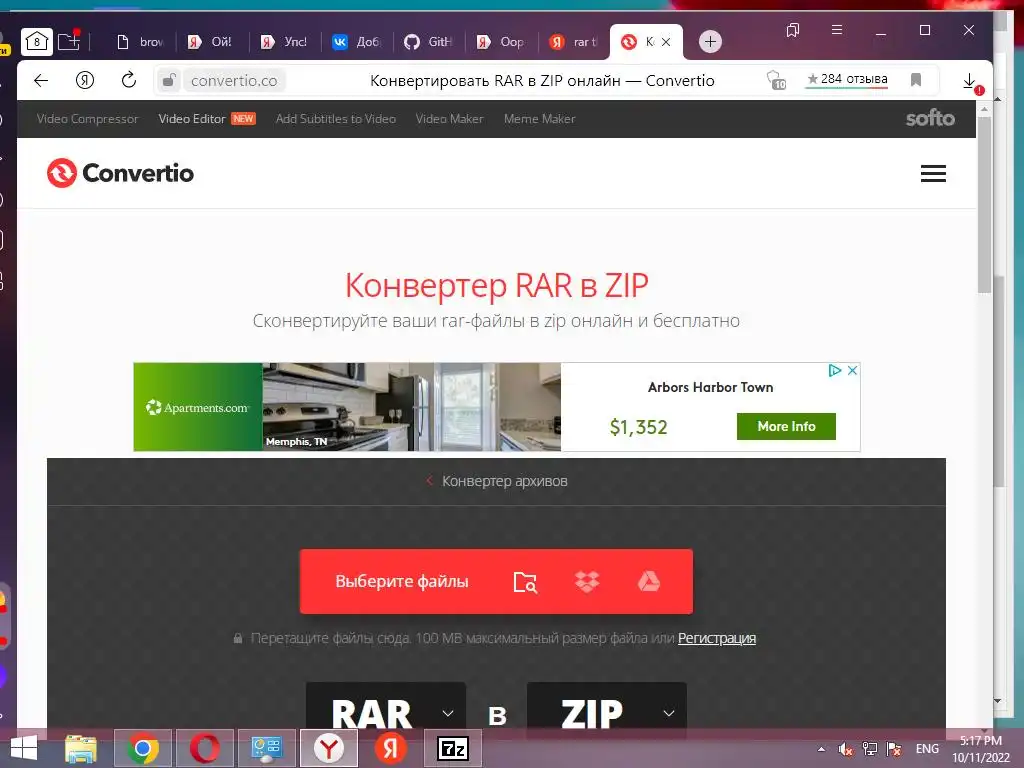
Task: Browse files with folder search icon
Action: pos(525,582)
